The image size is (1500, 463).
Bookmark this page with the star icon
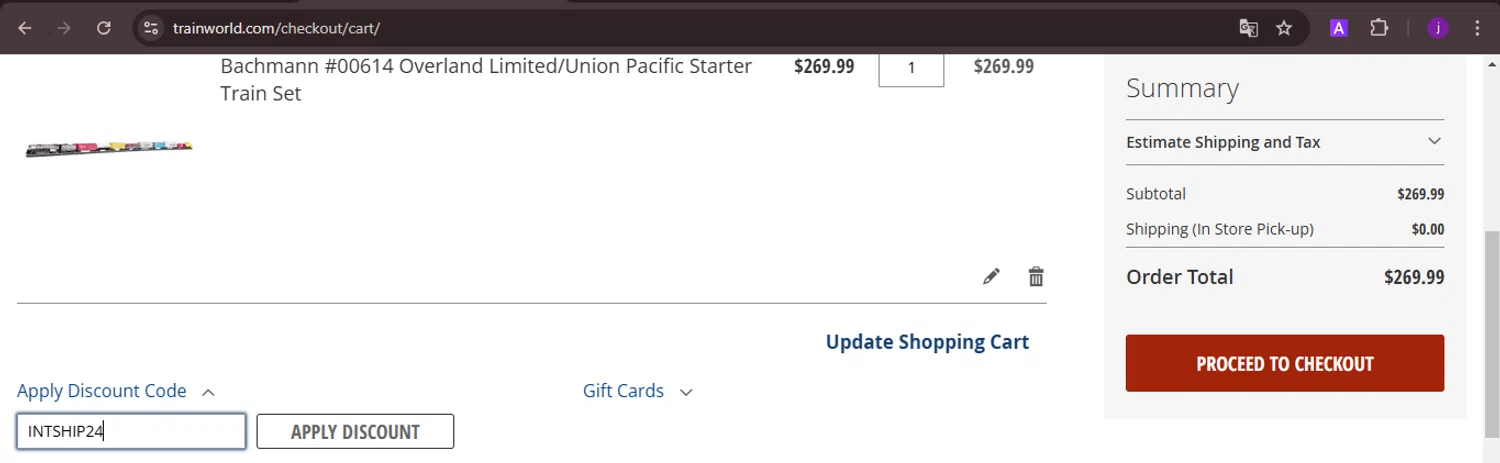(x=1284, y=28)
